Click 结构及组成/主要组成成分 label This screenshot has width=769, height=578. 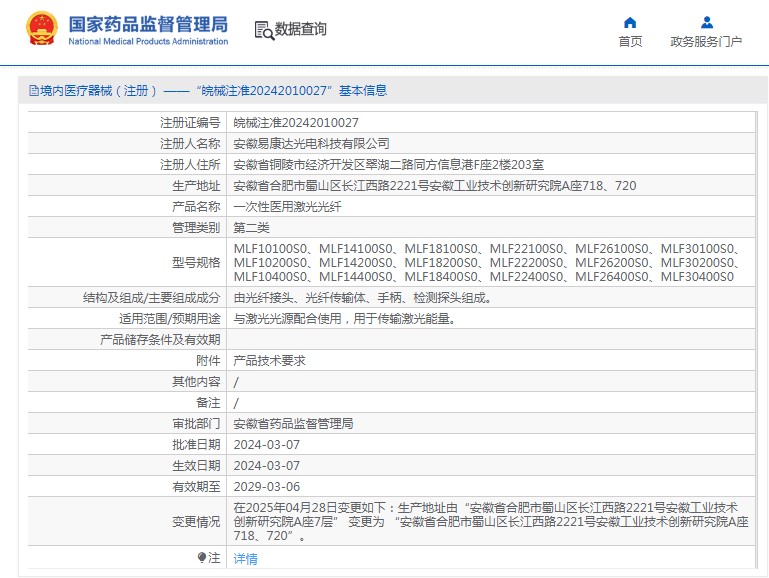[152, 298]
